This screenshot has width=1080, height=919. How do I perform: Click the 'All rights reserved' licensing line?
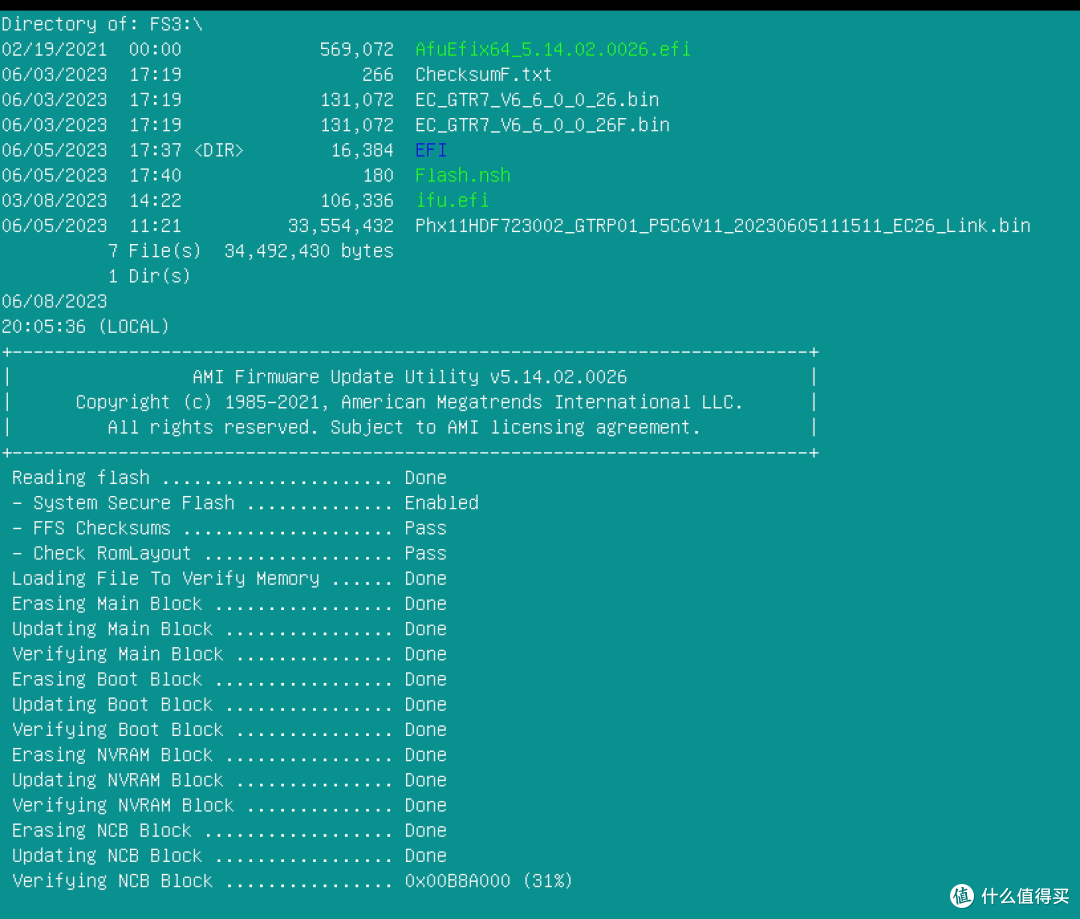[x=404, y=427]
